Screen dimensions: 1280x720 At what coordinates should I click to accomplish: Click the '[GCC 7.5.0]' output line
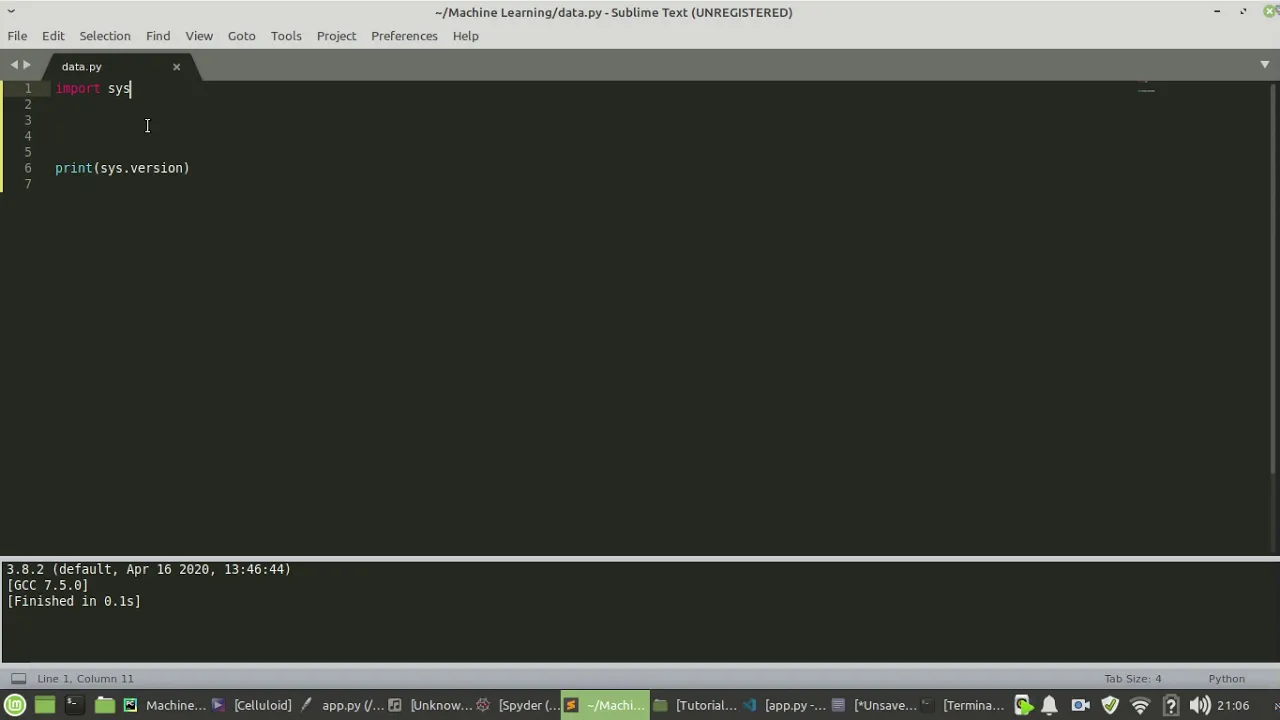click(47, 585)
